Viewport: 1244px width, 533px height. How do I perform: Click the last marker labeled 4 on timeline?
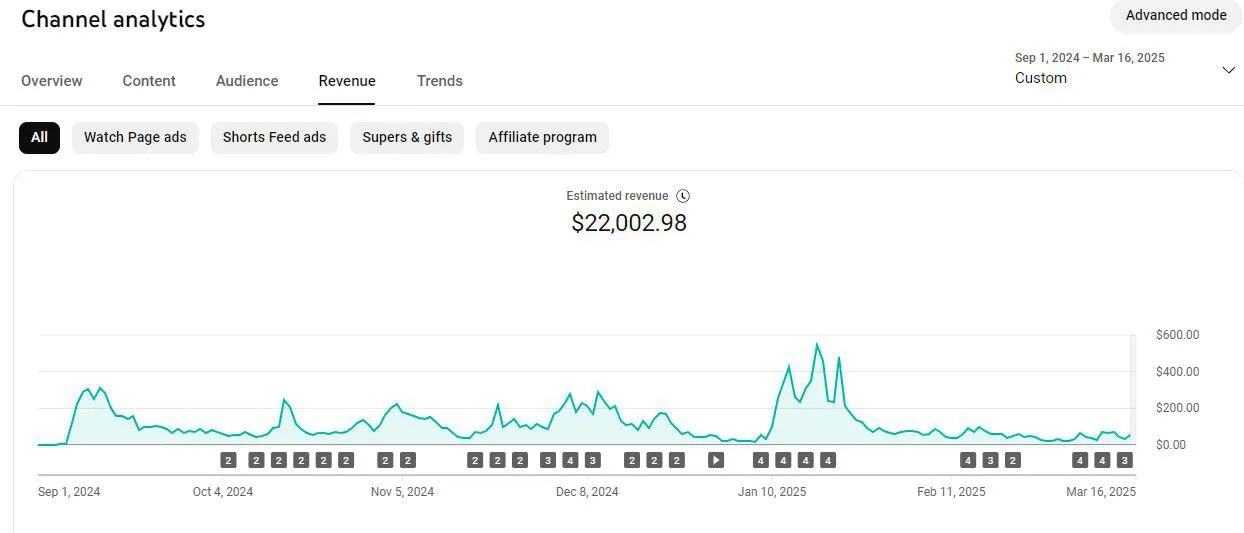pyautogui.click(x=1102, y=460)
